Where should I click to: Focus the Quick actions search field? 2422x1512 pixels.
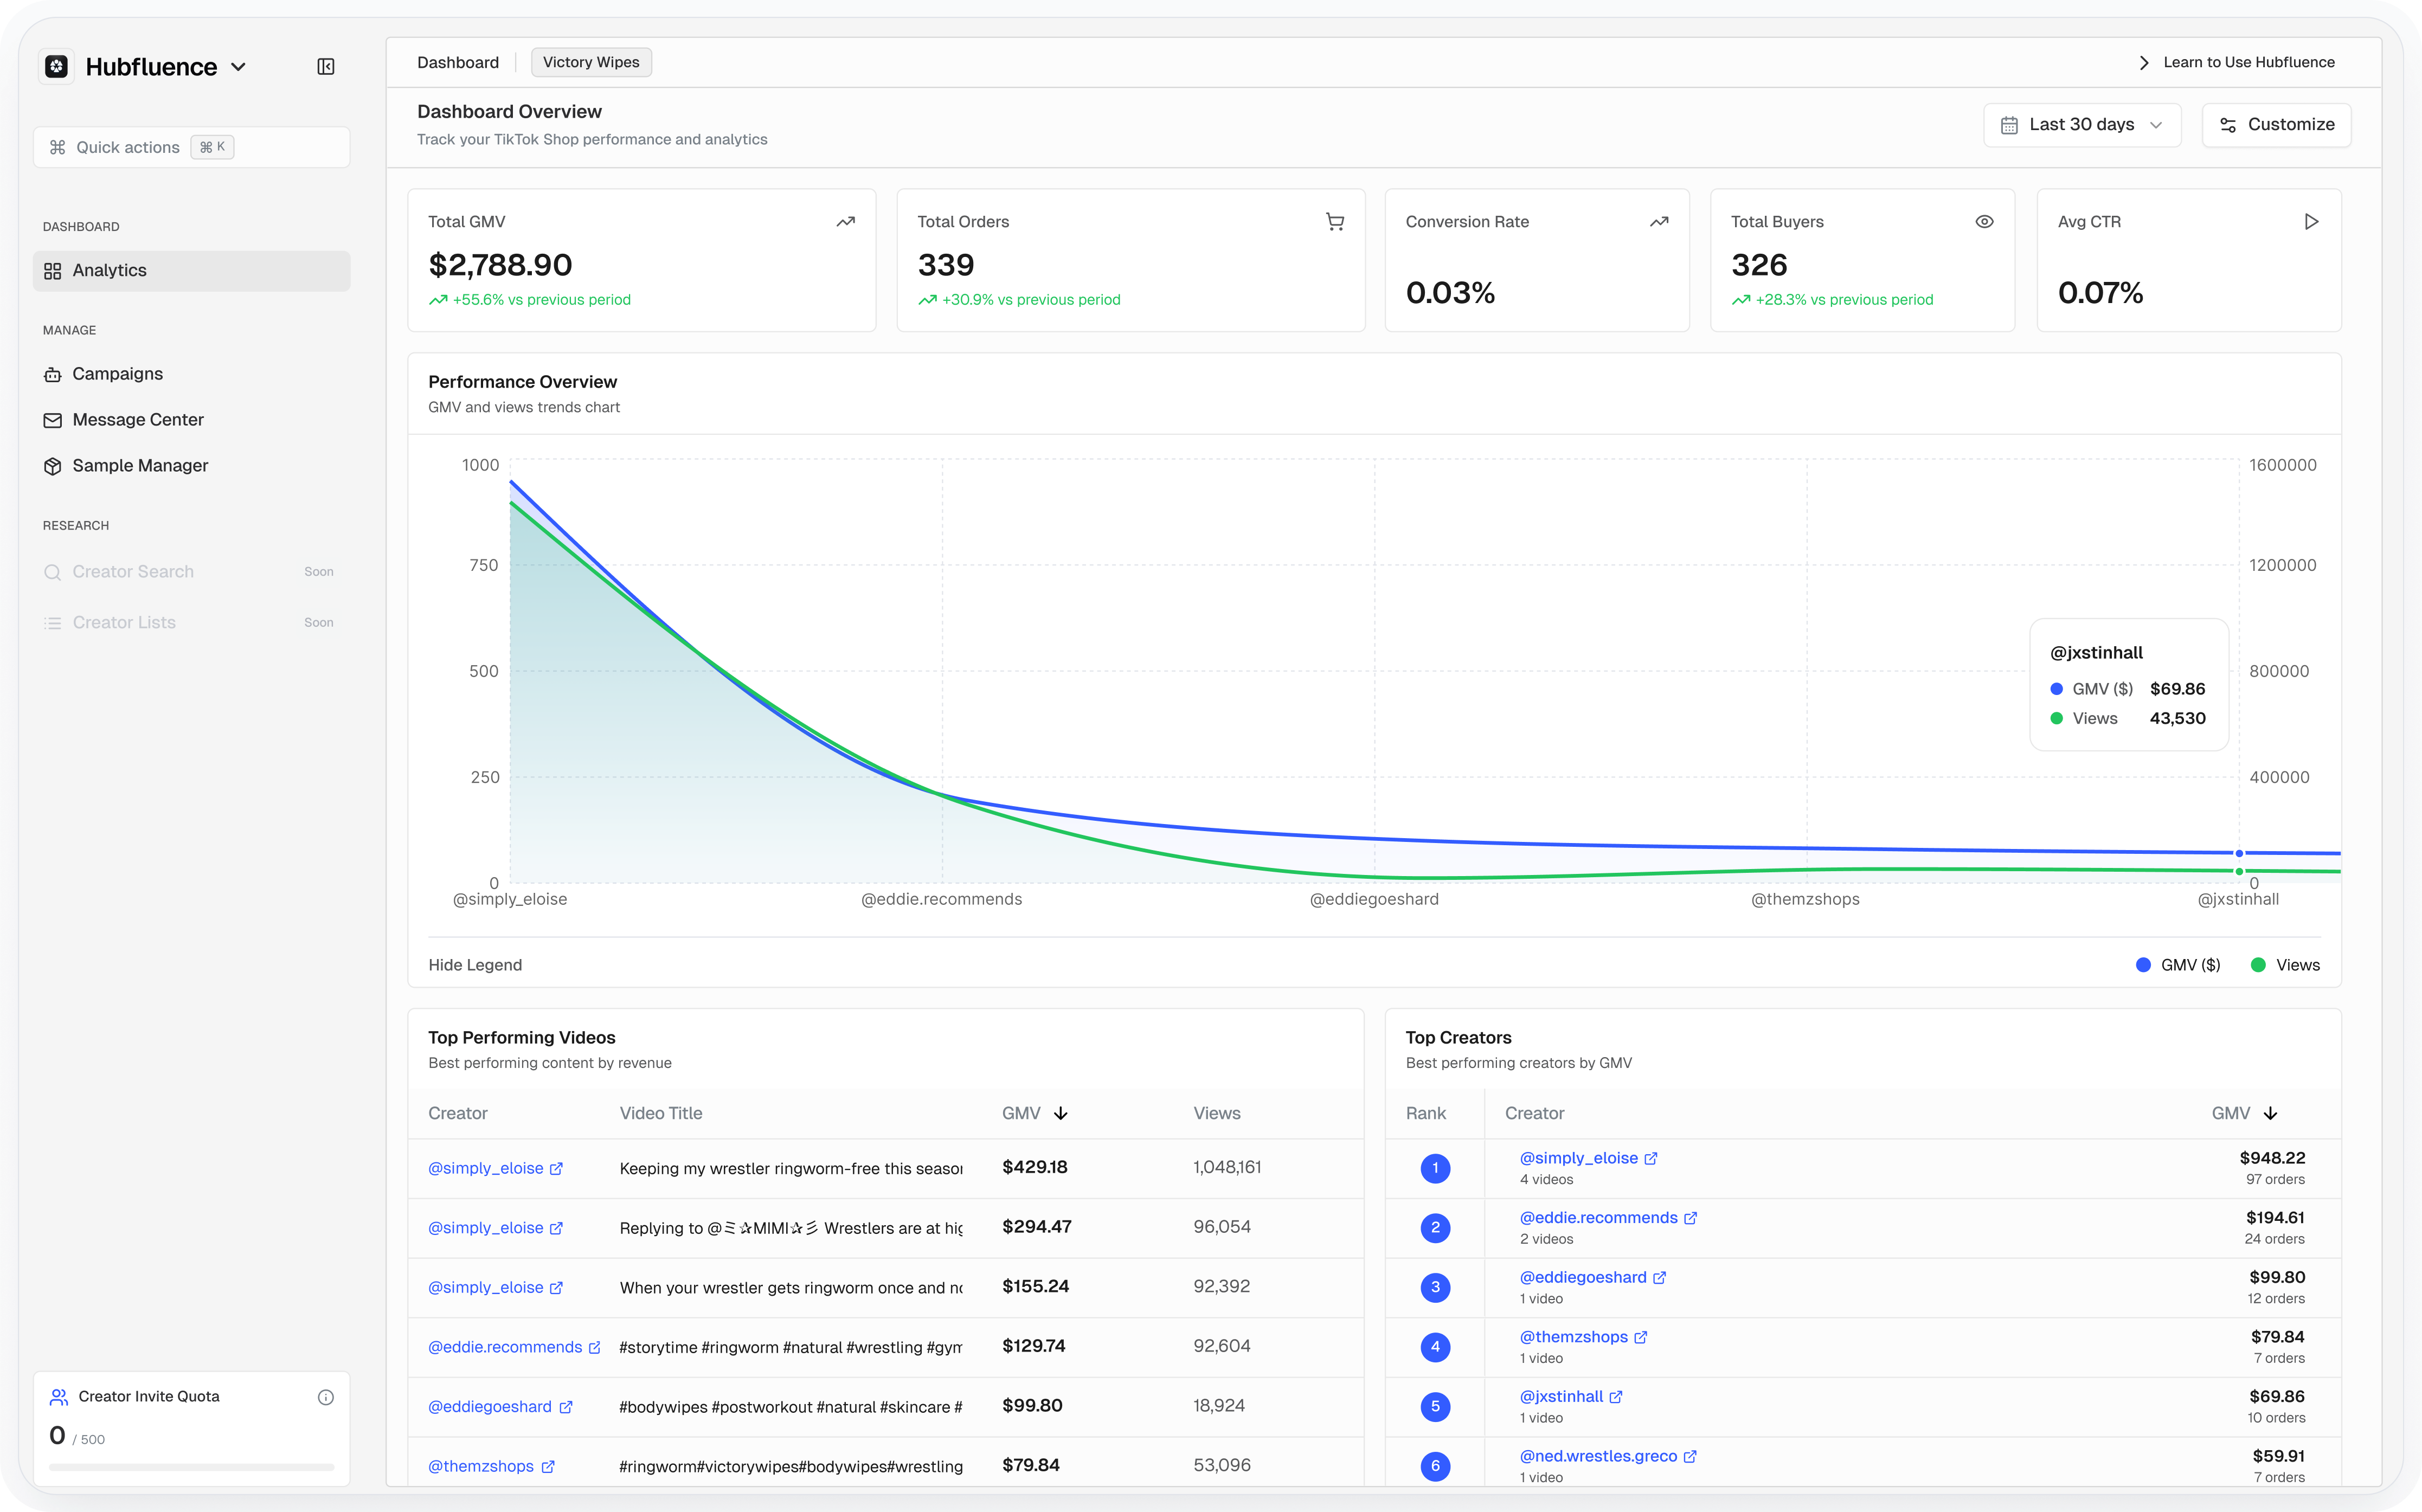click(191, 147)
